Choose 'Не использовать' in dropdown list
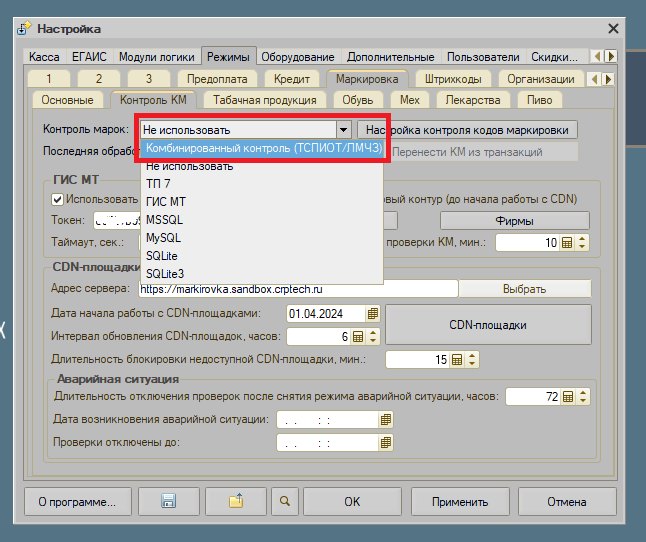646x542 pixels. click(262, 166)
